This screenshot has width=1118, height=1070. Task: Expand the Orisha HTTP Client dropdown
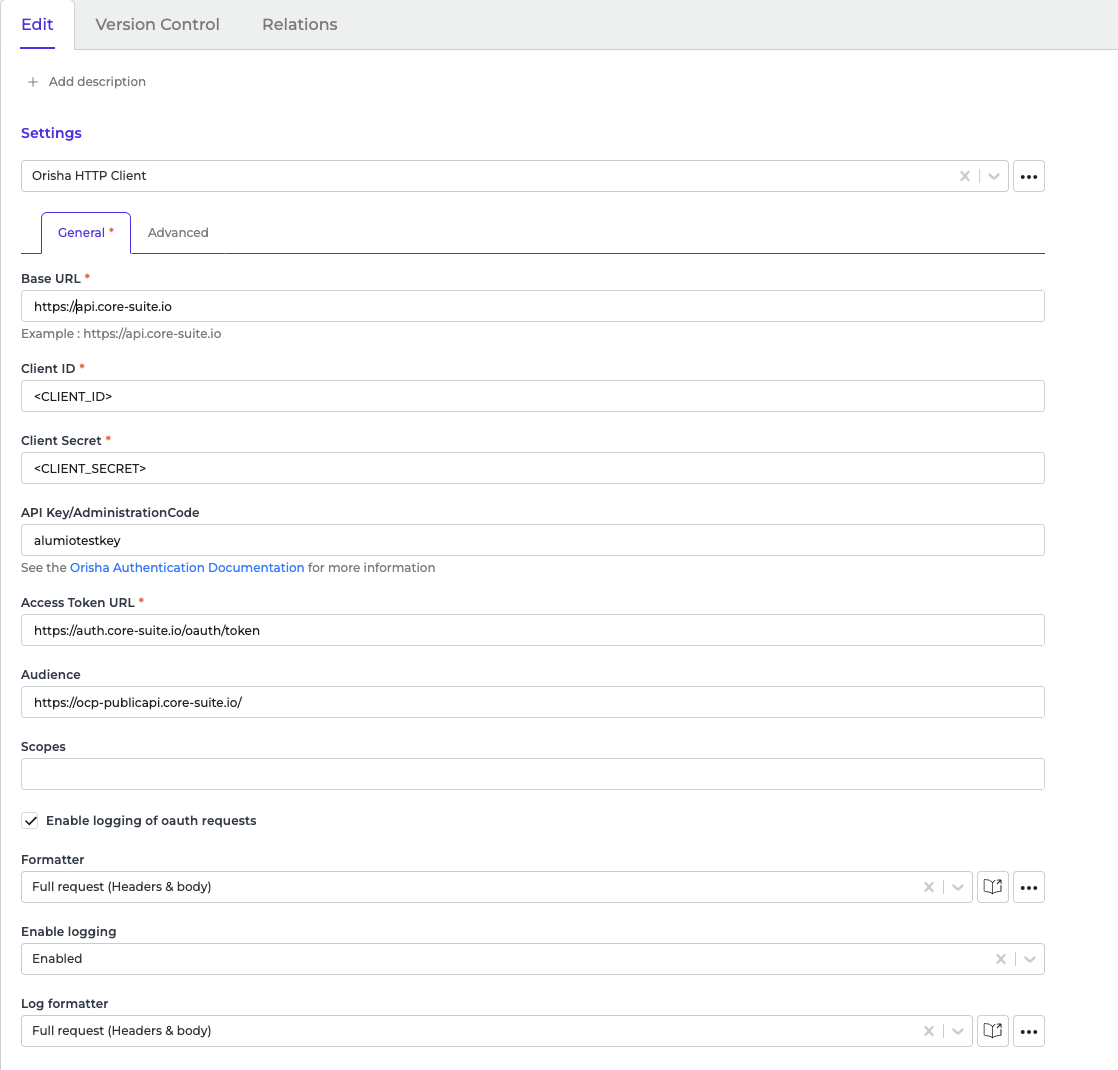(993, 176)
